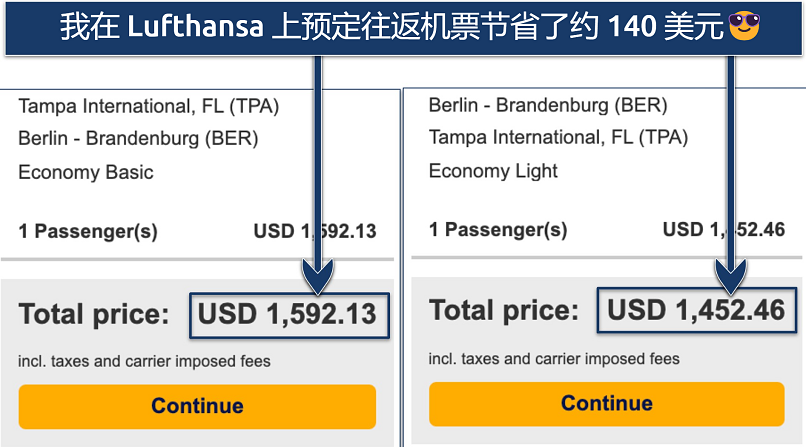Click the arrow pointing at USD 1,452.46
Image resolution: width=806 pixels, height=447 pixels.
coord(731,180)
